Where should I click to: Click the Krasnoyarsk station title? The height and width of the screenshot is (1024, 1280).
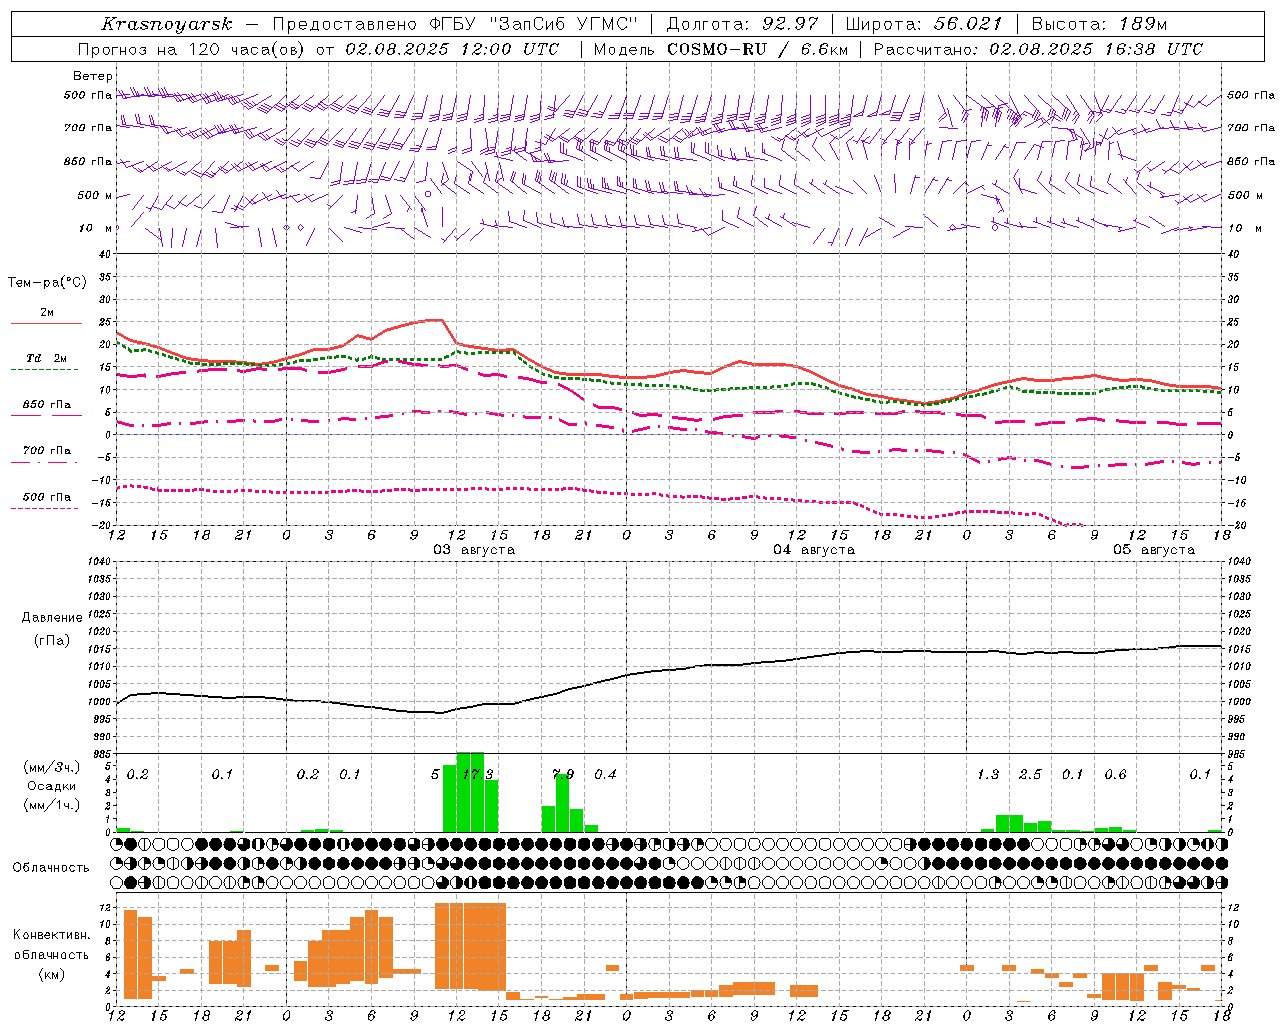[167, 24]
